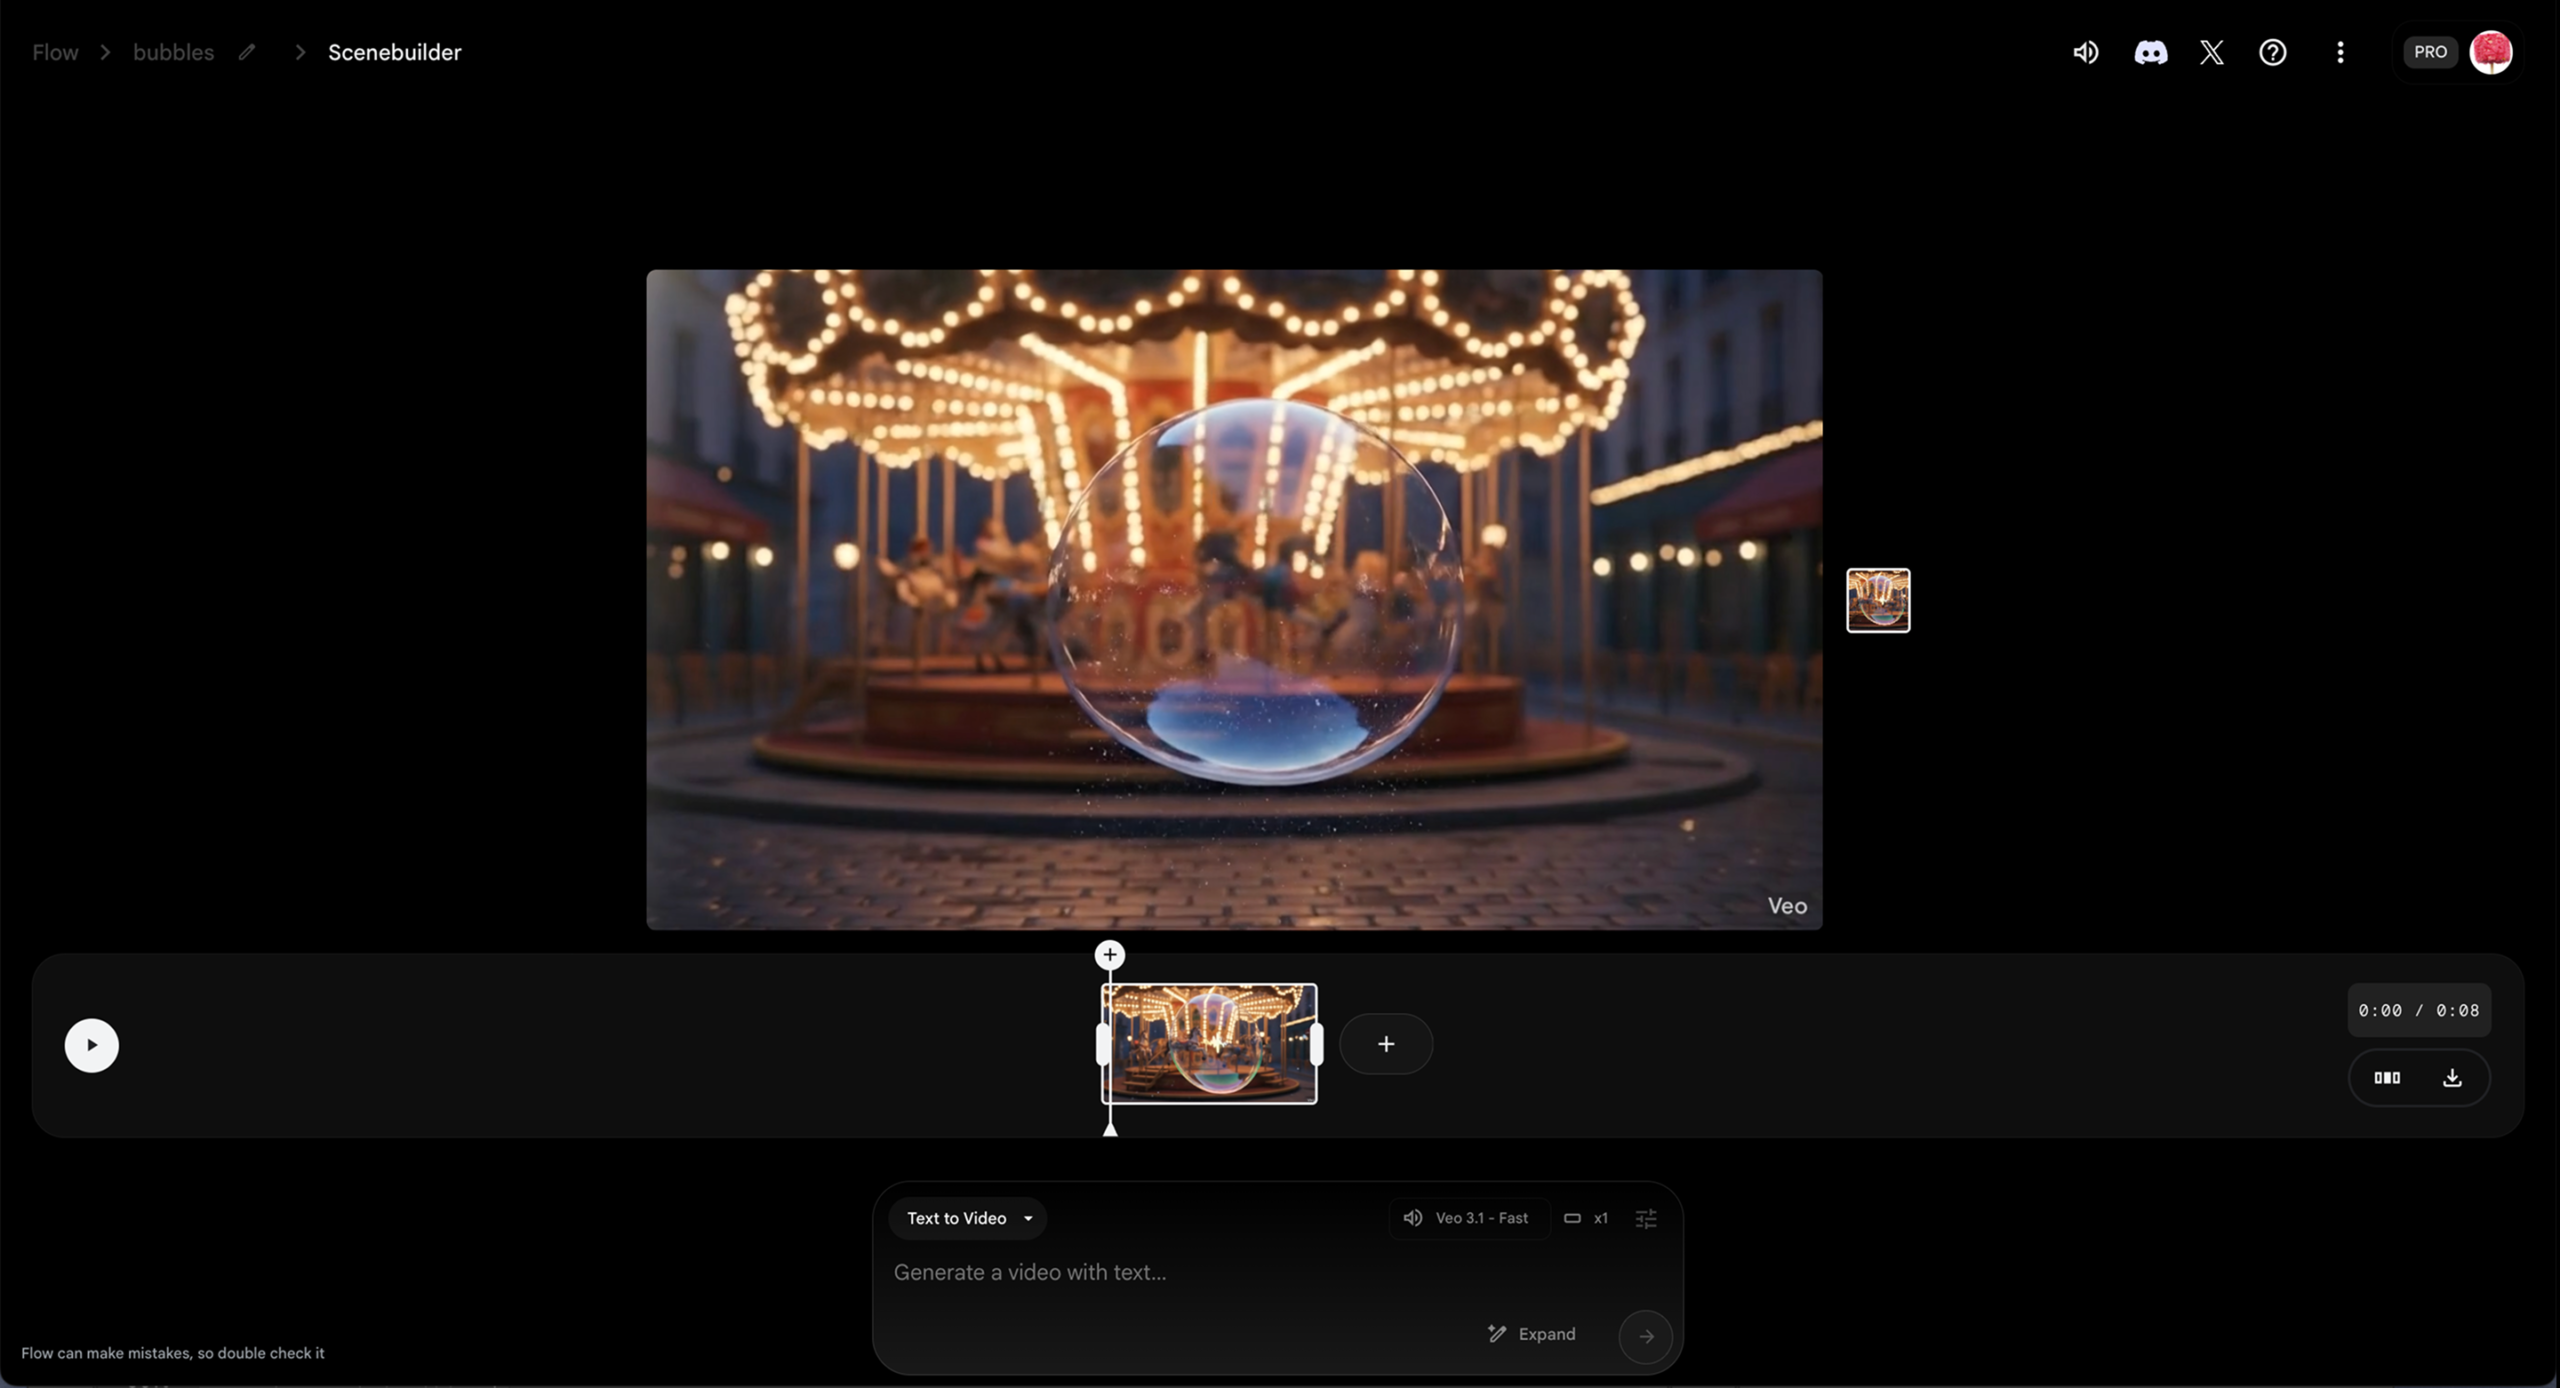The height and width of the screenshot is (1388, 2560).
Task: Toggle the sound icon in top bar
Action: [2085, 52]
